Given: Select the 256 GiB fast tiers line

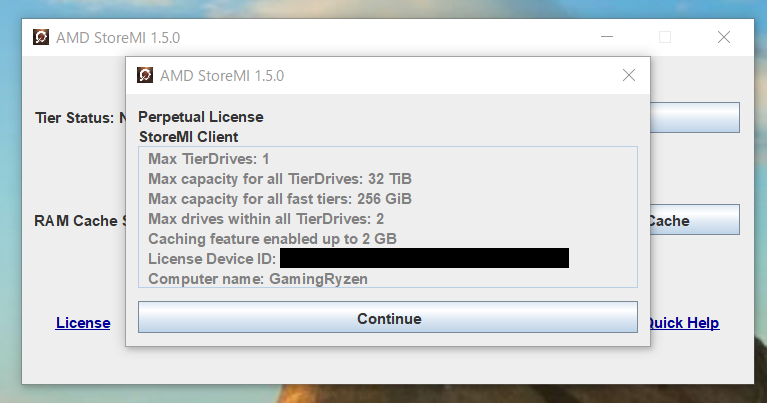Looking at the screenshot, I should [280, 199].
